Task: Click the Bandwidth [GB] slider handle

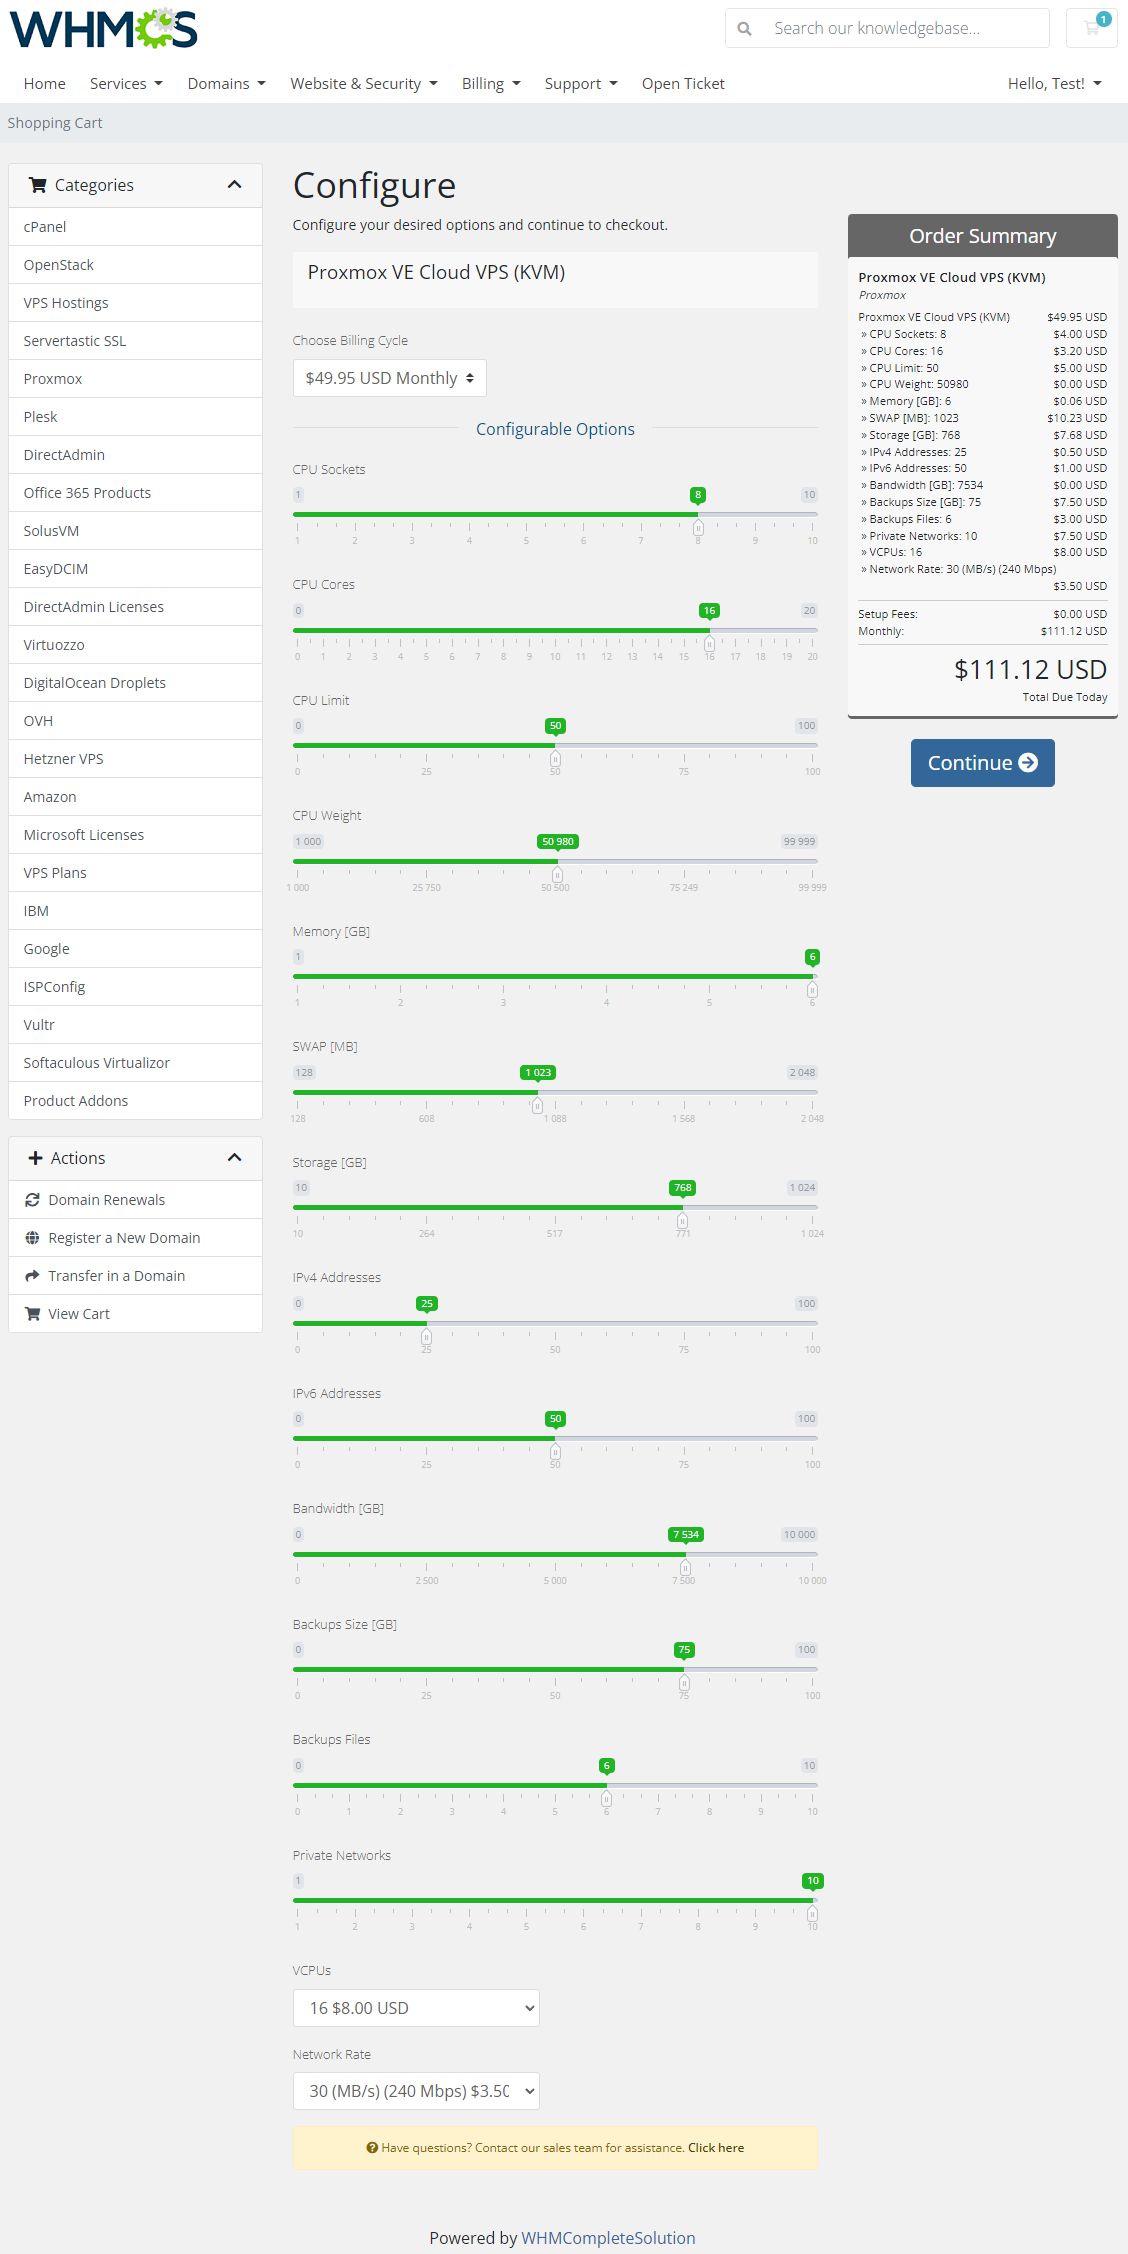Action: [x=685, y=1567]
